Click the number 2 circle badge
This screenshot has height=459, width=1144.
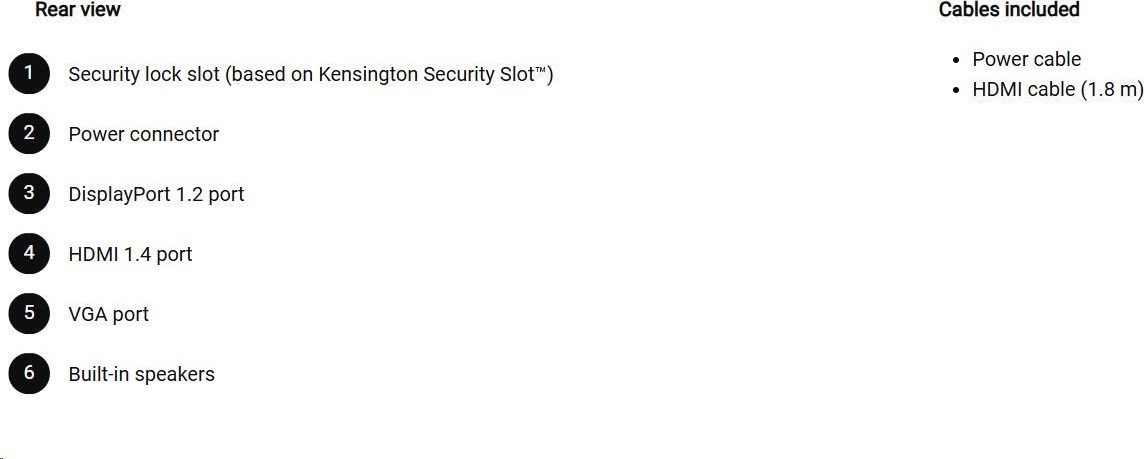[x=29, y=134]
